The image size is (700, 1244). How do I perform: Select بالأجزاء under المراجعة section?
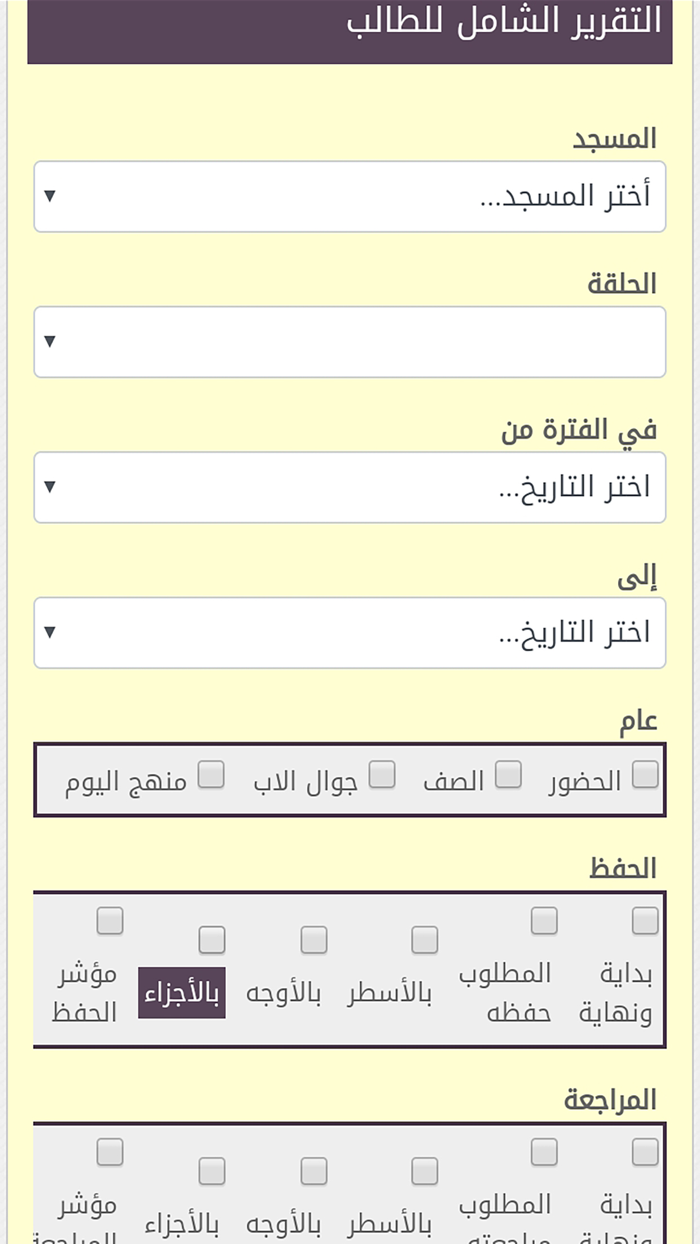click(x=211, y=1169)
